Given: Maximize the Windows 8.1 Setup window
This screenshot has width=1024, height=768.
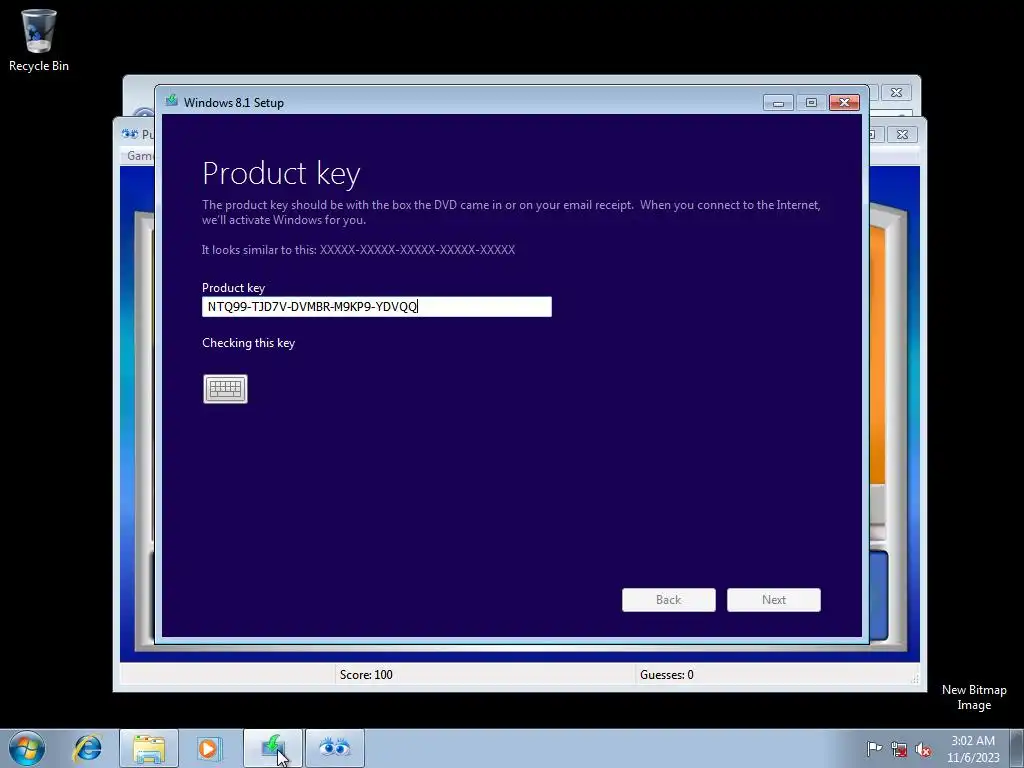Looking at the screenshot, I should click(811, 103).
